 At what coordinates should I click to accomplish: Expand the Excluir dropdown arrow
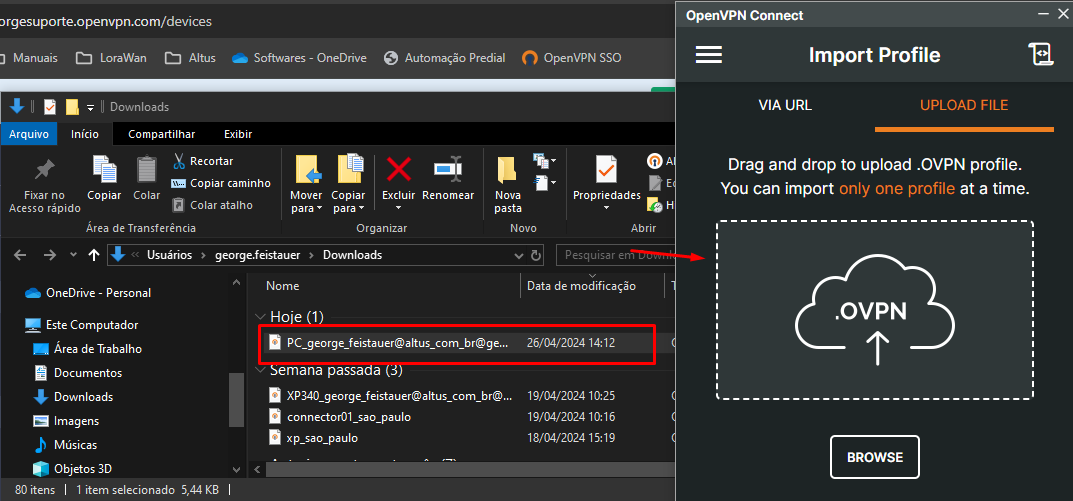pos(398,208)
